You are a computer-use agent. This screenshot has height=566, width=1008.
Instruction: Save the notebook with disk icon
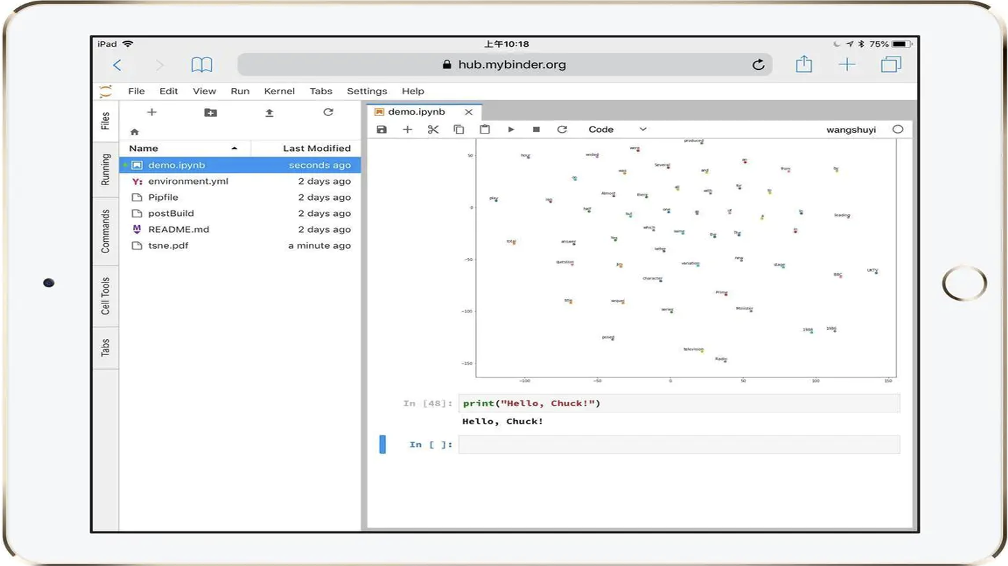(x=382, y=129)
